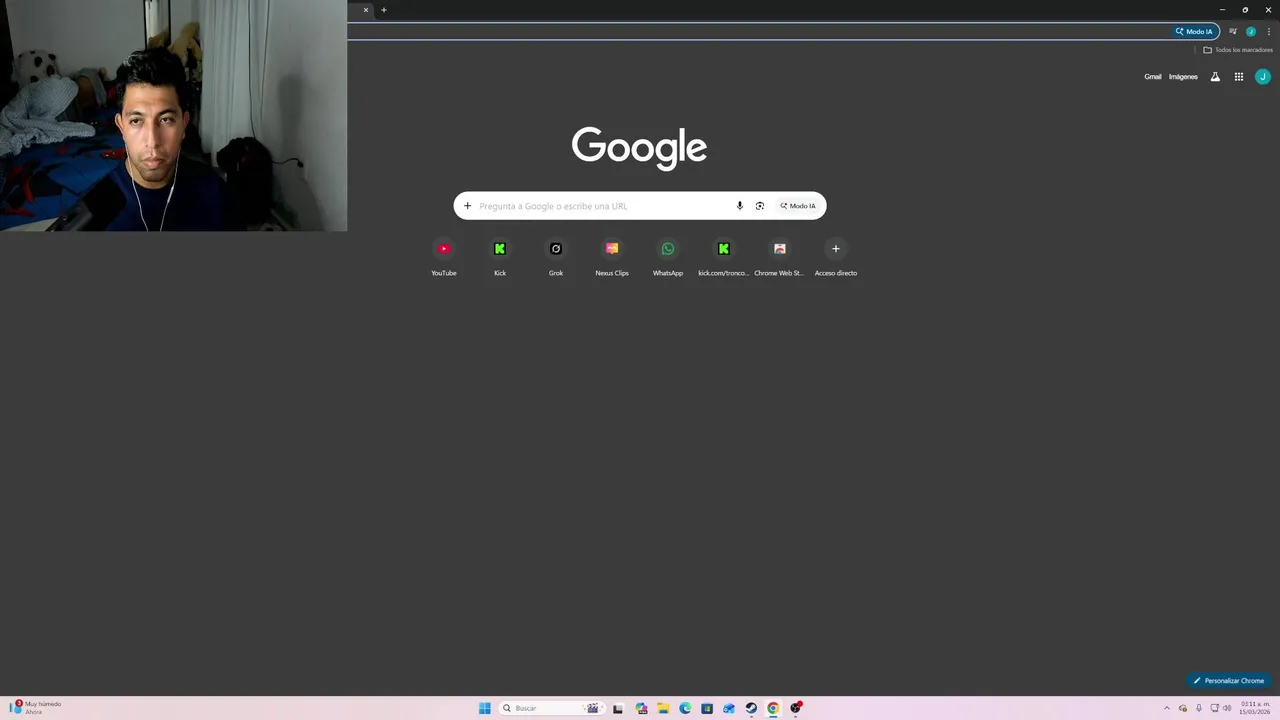Open Todos los marcadores folder
Screen dimensions: 1280x720
click(x=1238, y=50)
